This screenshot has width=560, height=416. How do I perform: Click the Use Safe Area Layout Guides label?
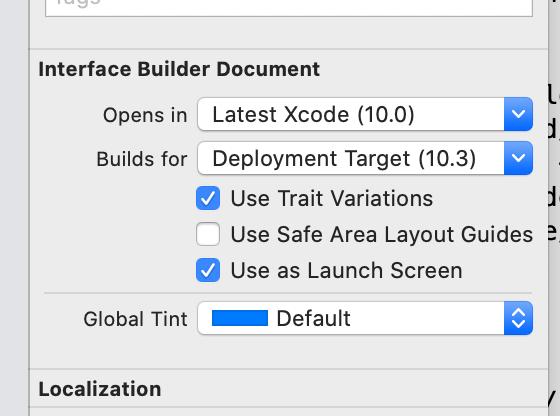pos(382,235)
